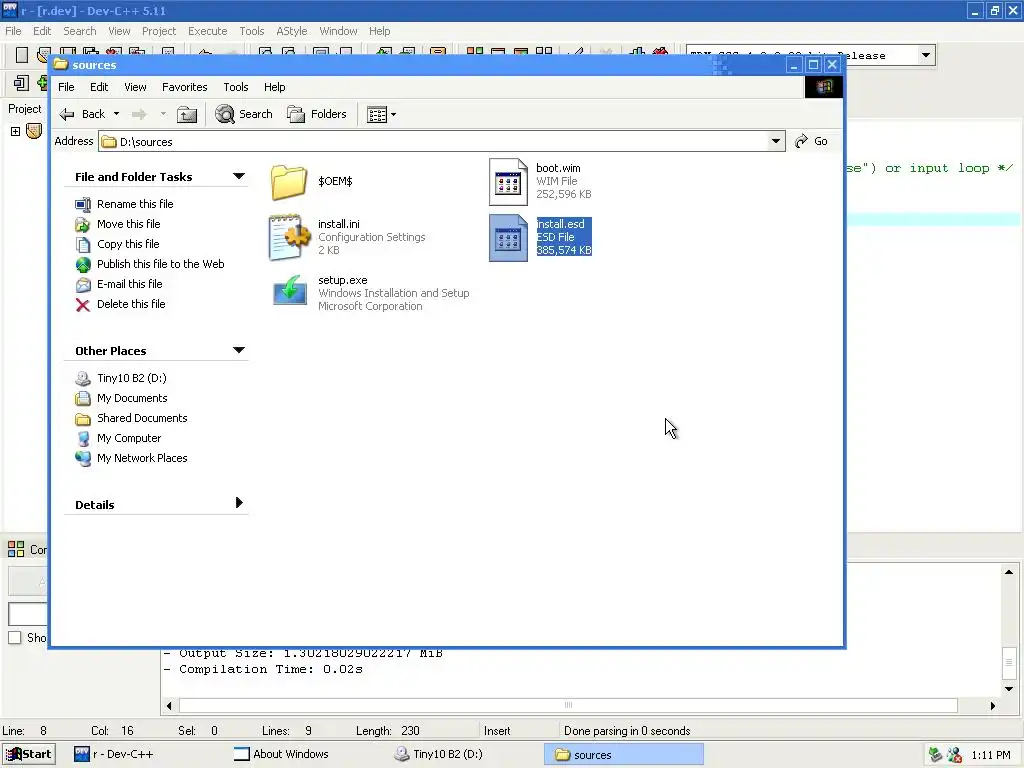Select the $OEM$ folder icon

point(289,182)
